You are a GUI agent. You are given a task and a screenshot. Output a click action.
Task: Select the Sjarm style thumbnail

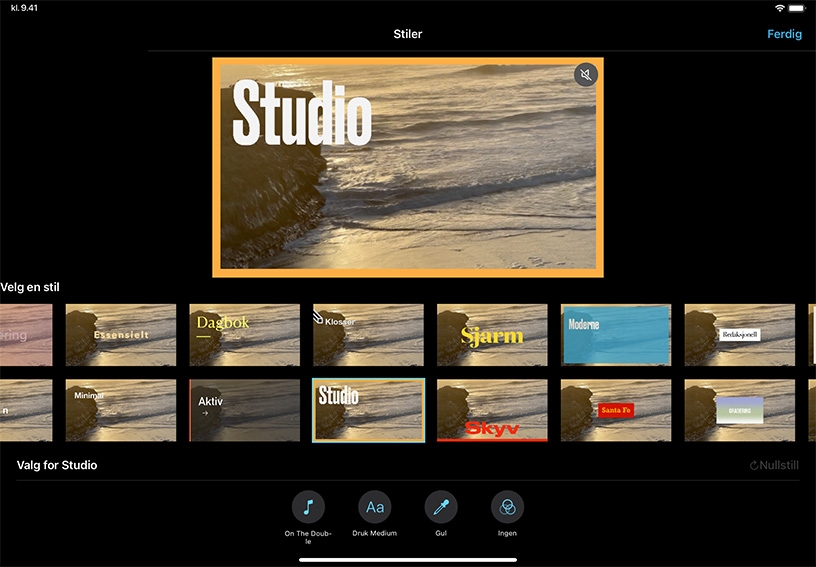coord(492,335)
